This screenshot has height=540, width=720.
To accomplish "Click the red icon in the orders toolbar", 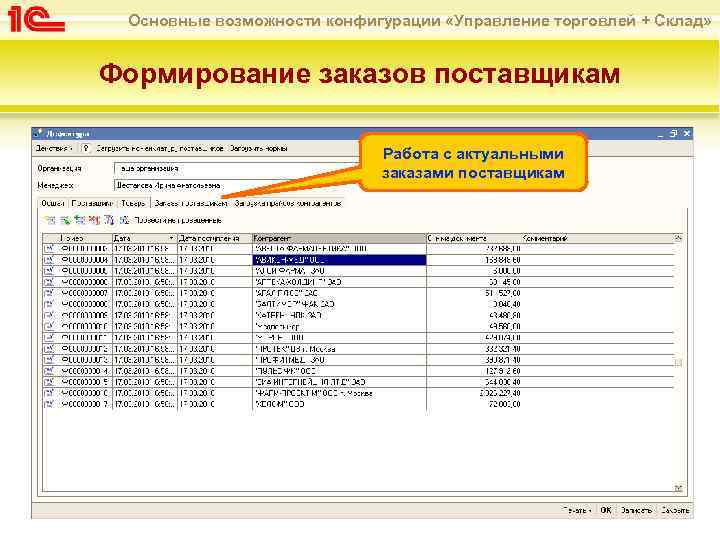I will [95, 220].
